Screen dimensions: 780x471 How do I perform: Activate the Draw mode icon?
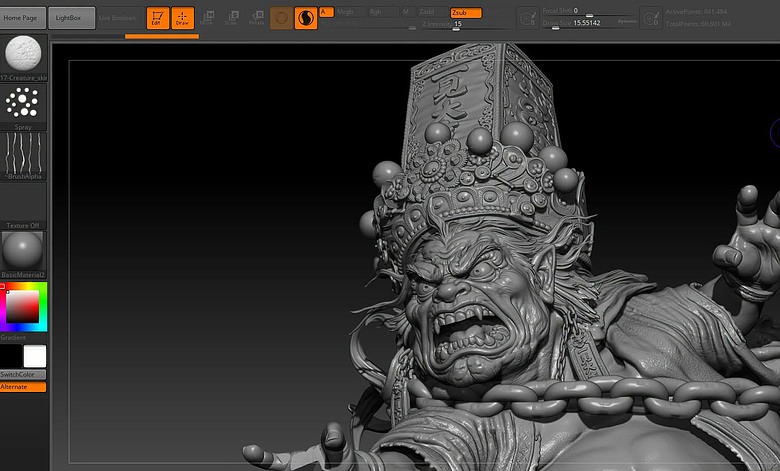pos(183,18)
